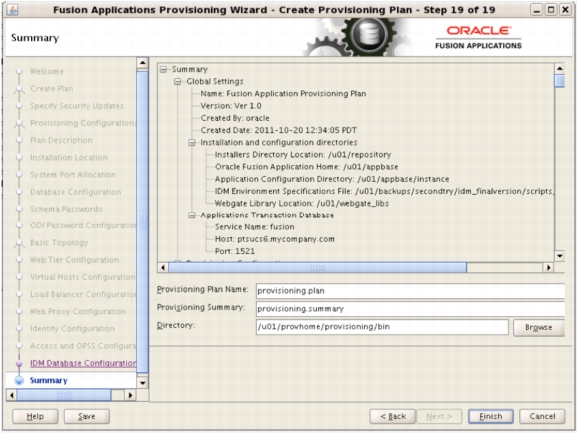Viewport: 578px width, 435px height.
Task: Click the wizard window icon in title bar
Action: pyautogui.click(x=13, y=10)
